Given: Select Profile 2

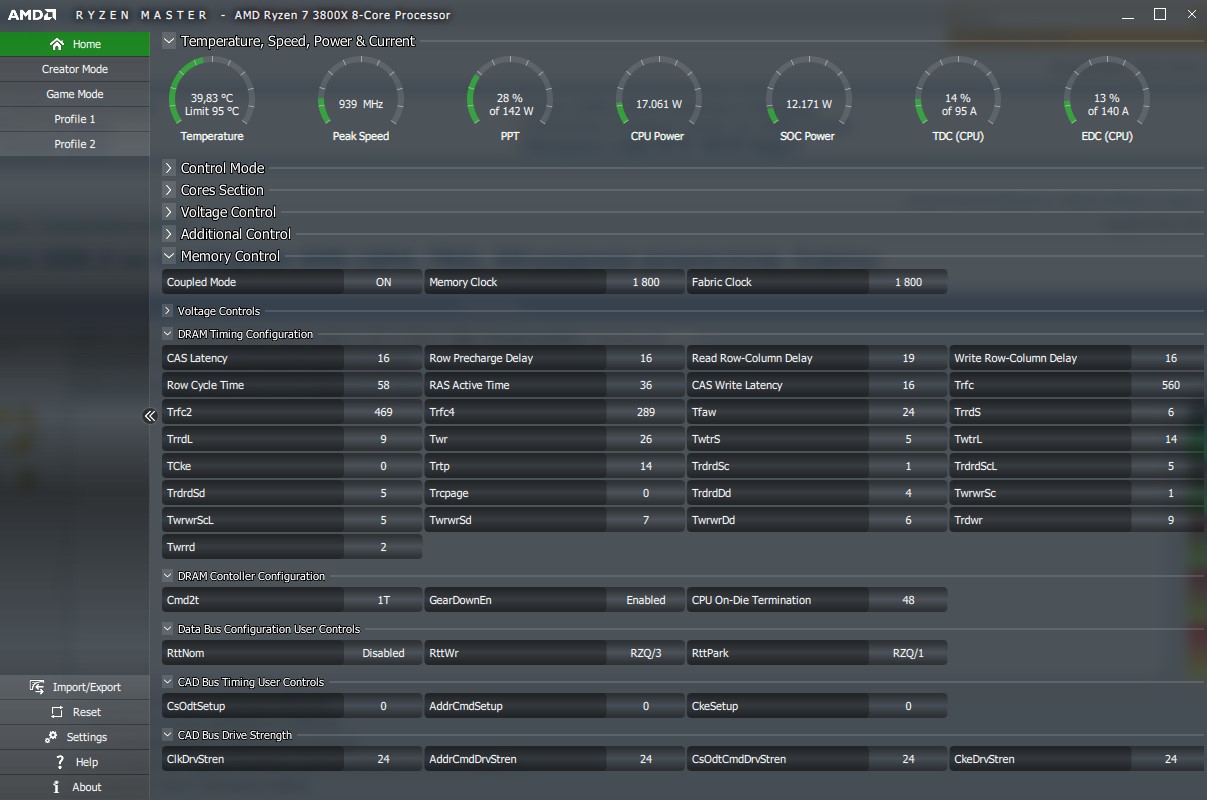Looking at the screenshot, I should pyautogui.click(x=75, y=144).
